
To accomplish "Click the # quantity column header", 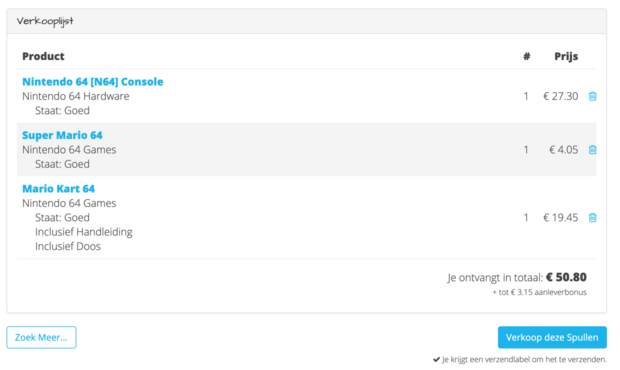I will (526, 56).
